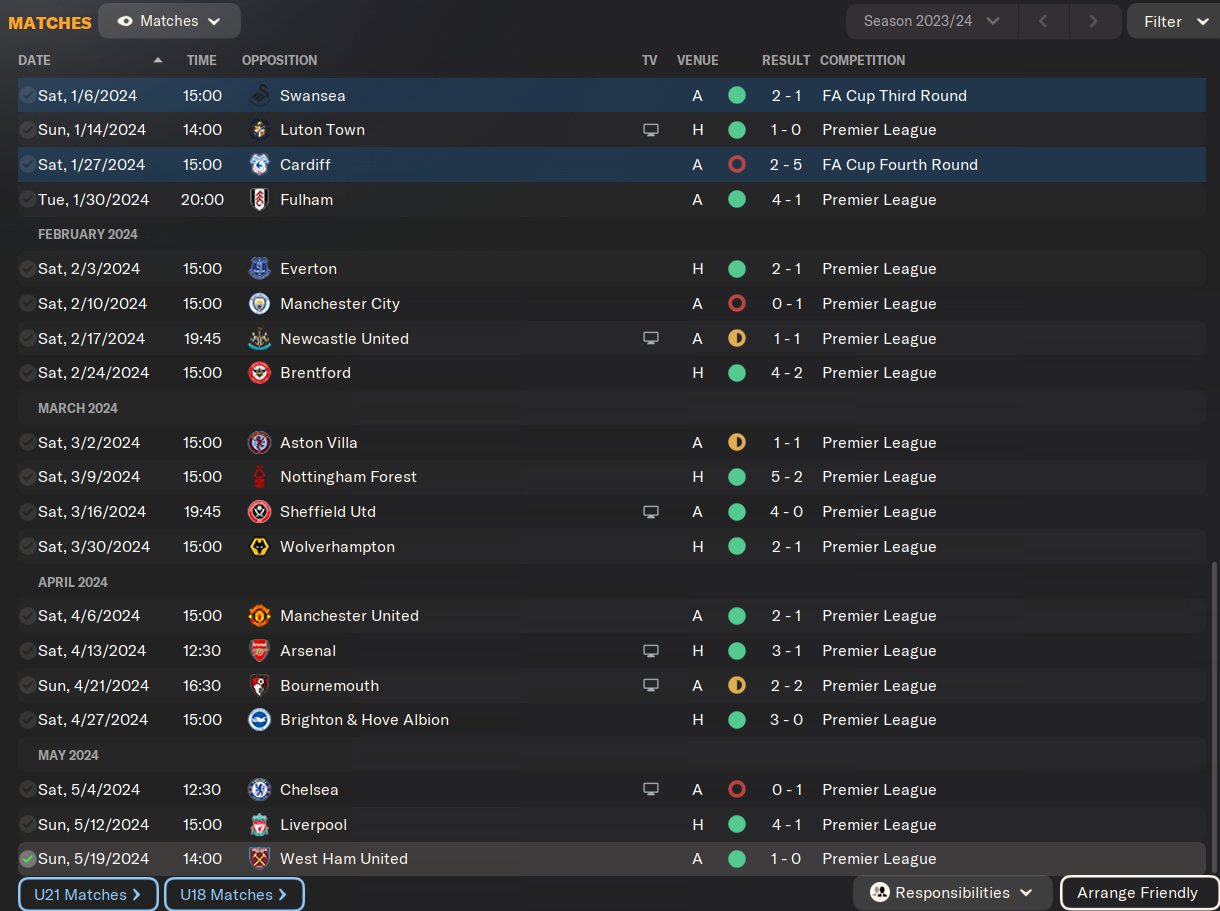1220x911 pixels.
Task: Click TV broadcast icon on Luton Town row
Action: (651, 130)
